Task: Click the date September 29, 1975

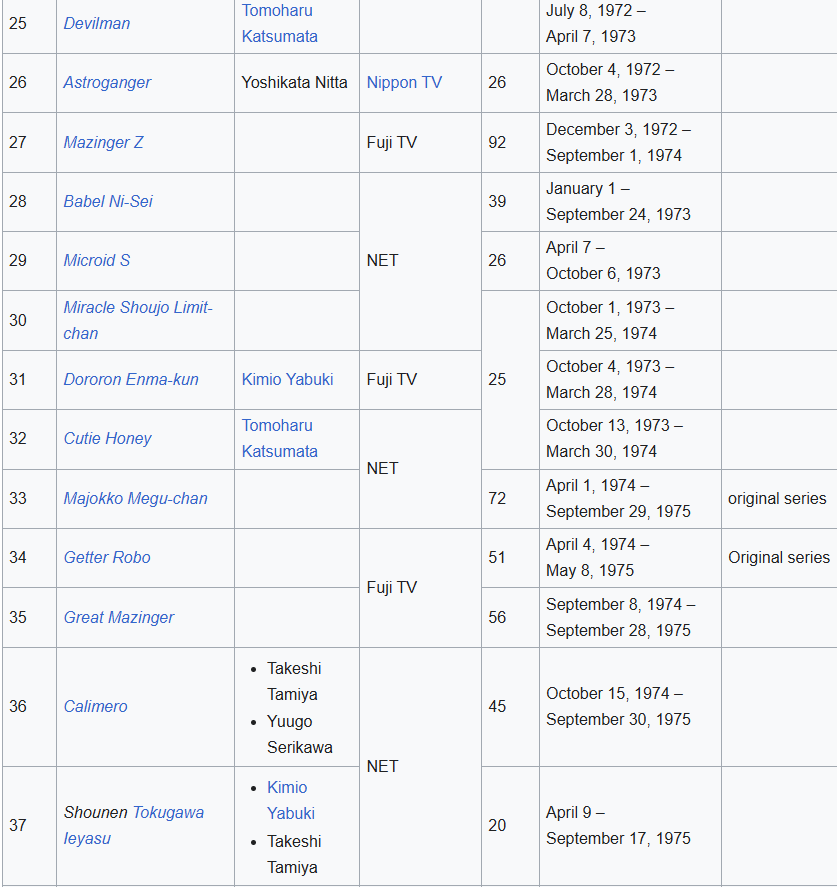Action: [618, 511]
